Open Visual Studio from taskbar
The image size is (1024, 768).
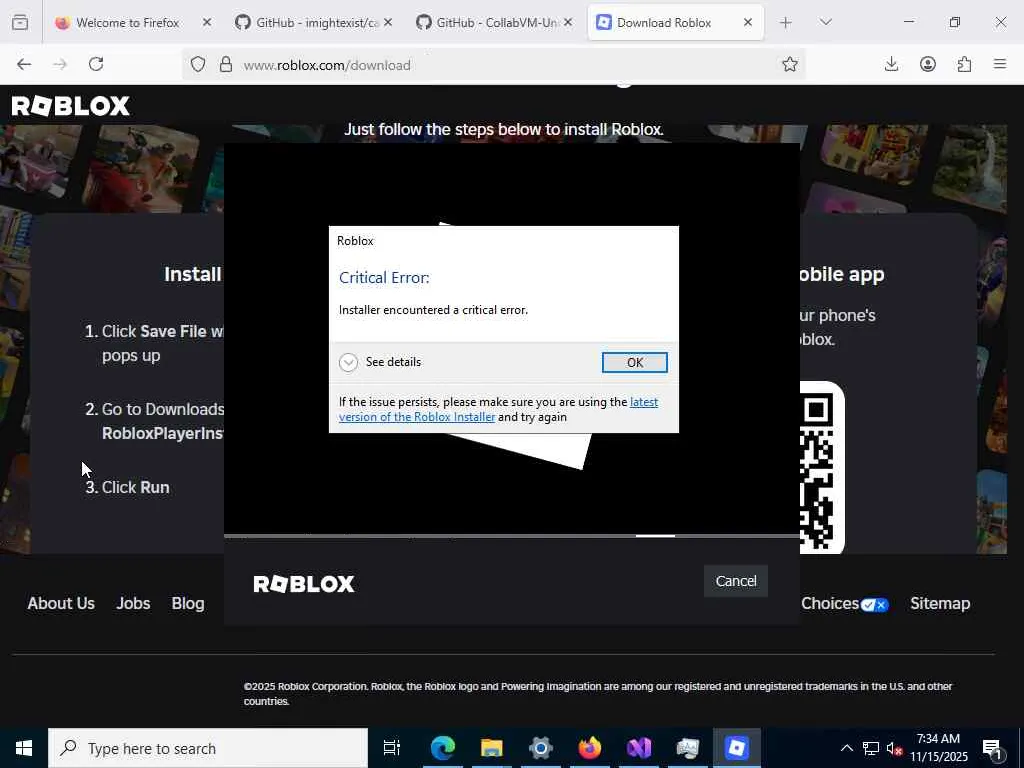click(639, 748)
